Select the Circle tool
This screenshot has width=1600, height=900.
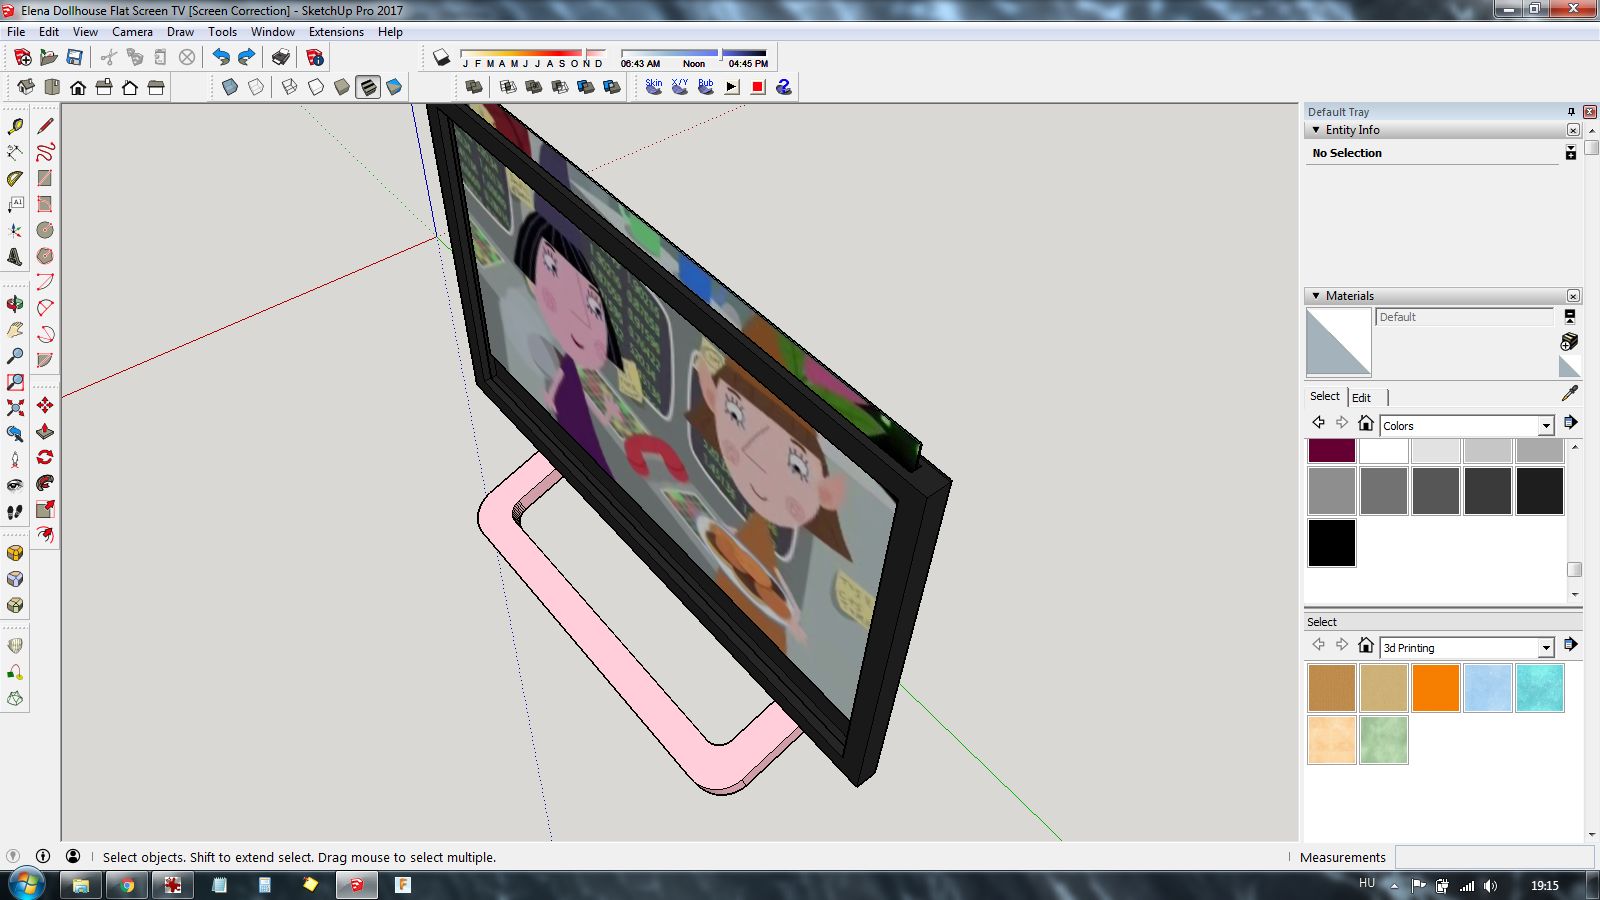(x=45, y=230)
